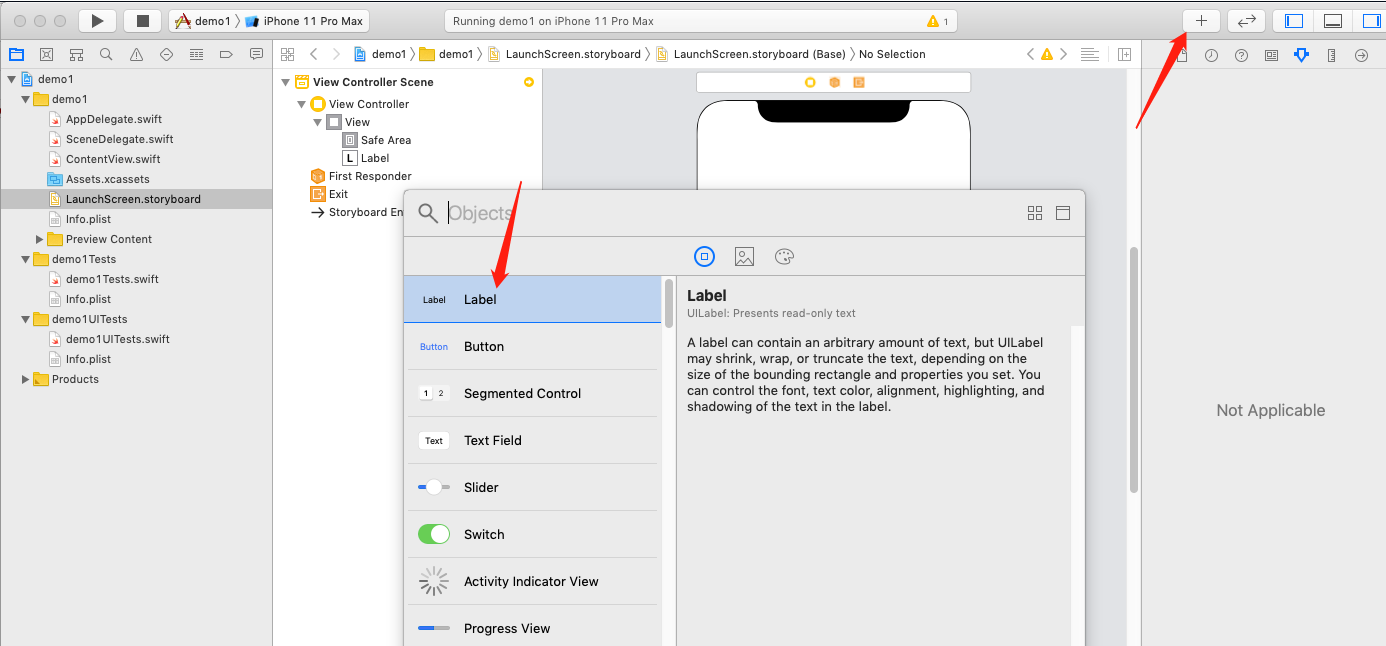Open the History inspector clock icon

point(1211,56)
